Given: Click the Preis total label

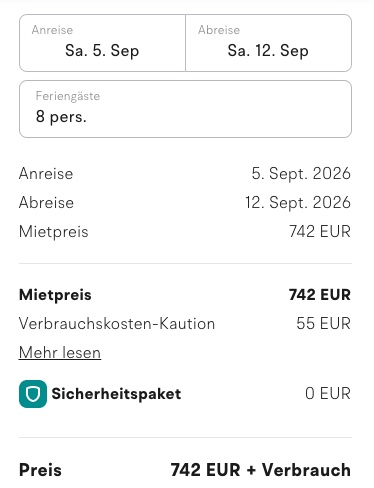Looking at the screenshot, I should 40,470.
